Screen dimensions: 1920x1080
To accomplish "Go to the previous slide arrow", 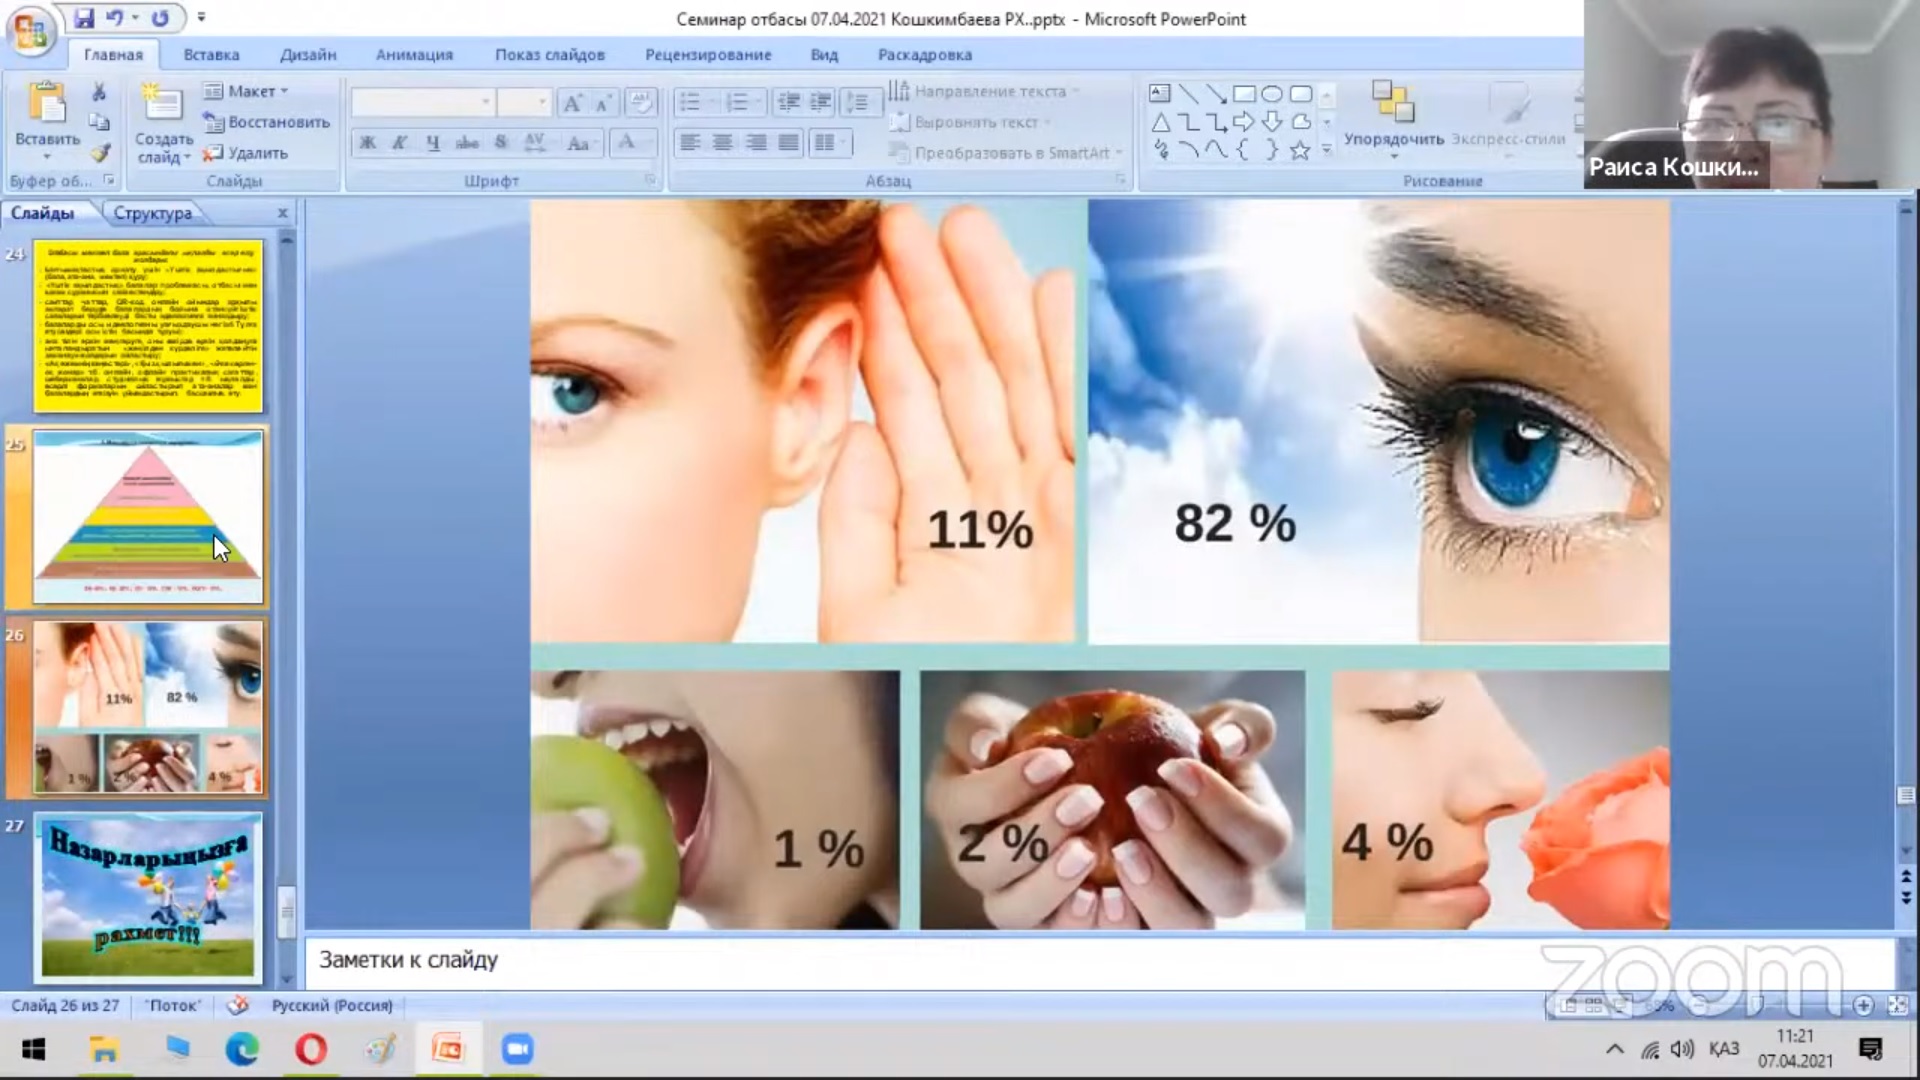I will point(1906,877).
